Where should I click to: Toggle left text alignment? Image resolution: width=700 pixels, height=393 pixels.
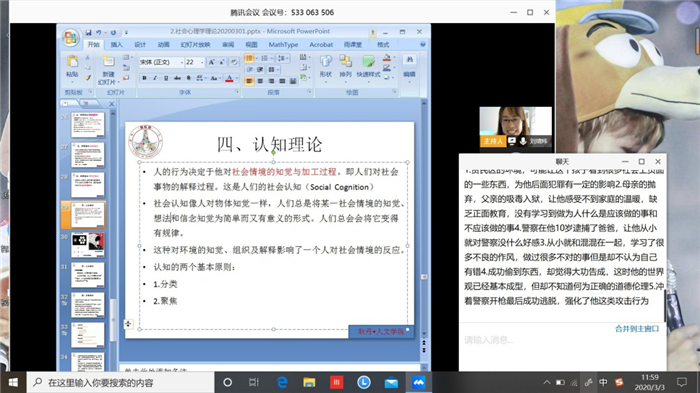249,81
